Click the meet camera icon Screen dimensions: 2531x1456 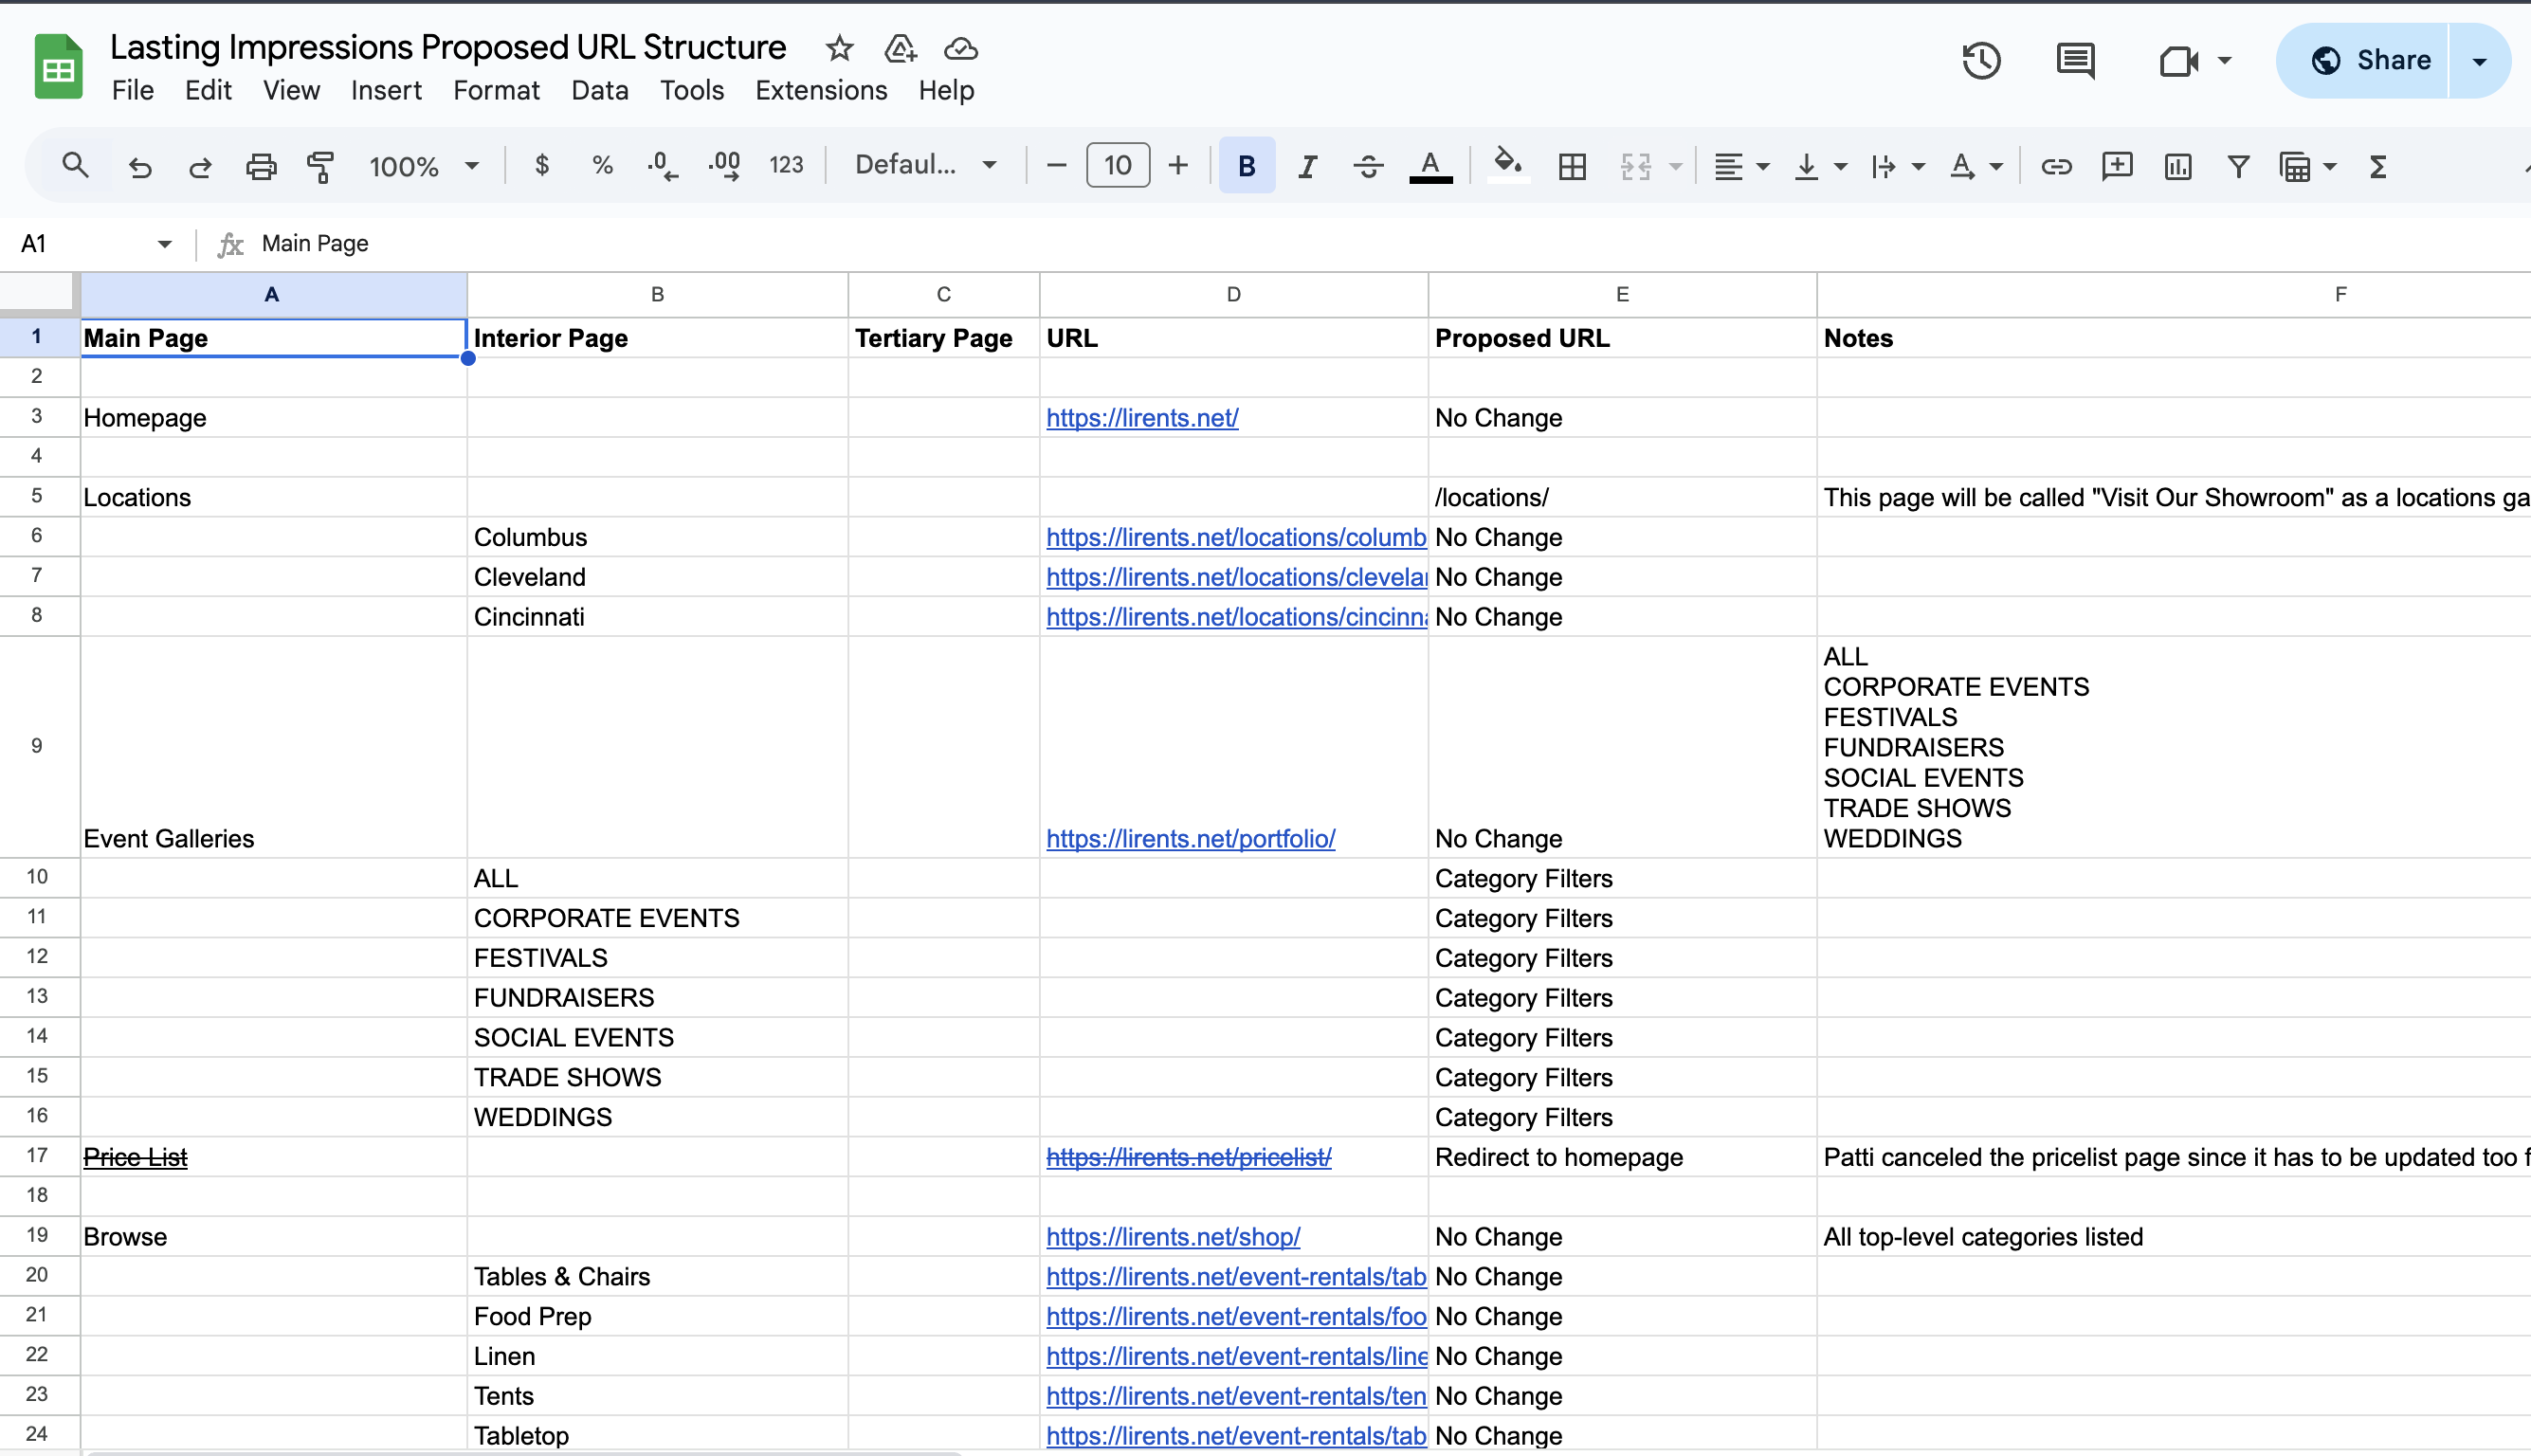[x=2178, y=61]
